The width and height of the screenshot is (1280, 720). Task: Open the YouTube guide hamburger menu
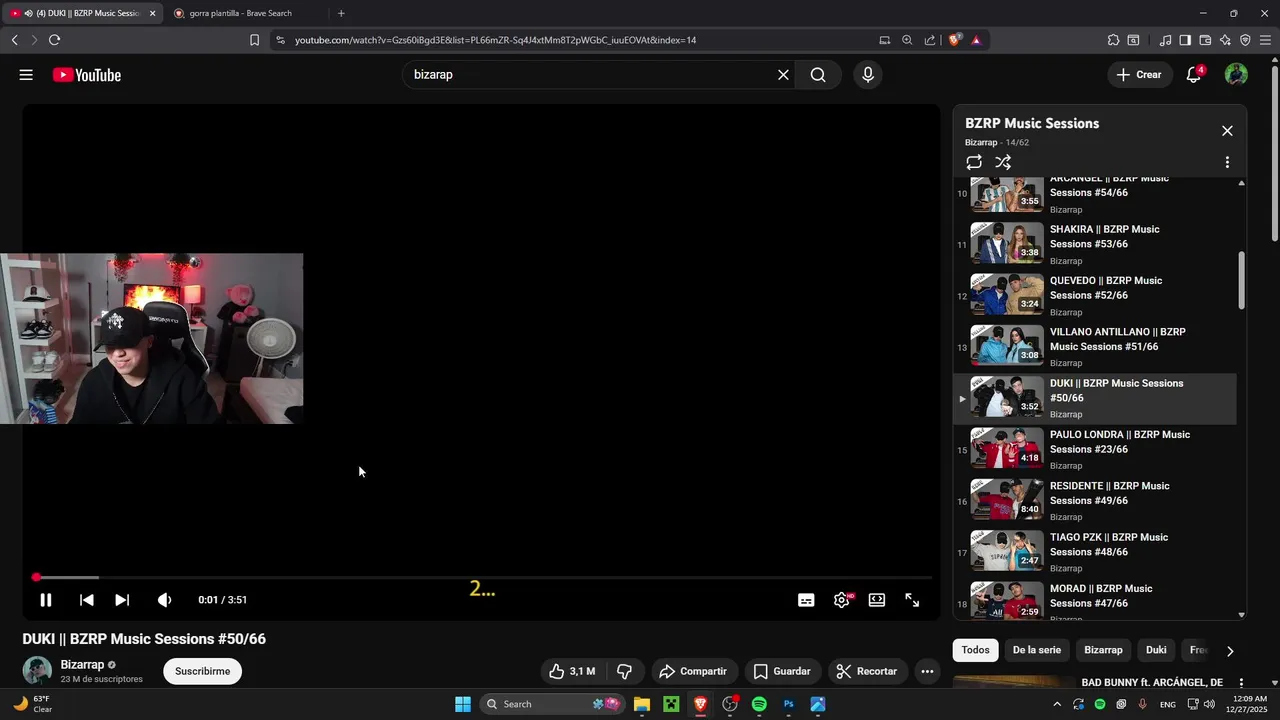[26, 75]
